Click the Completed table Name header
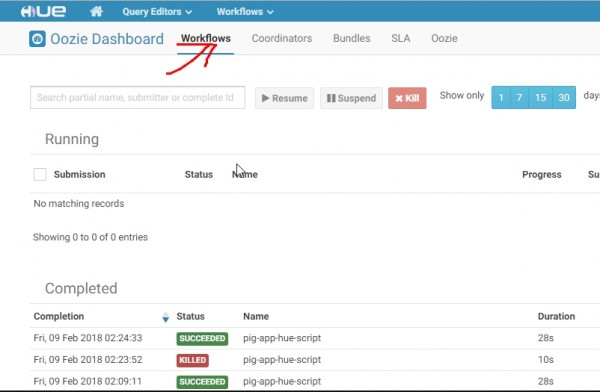 pyautogui.click(x=256, y=317)
